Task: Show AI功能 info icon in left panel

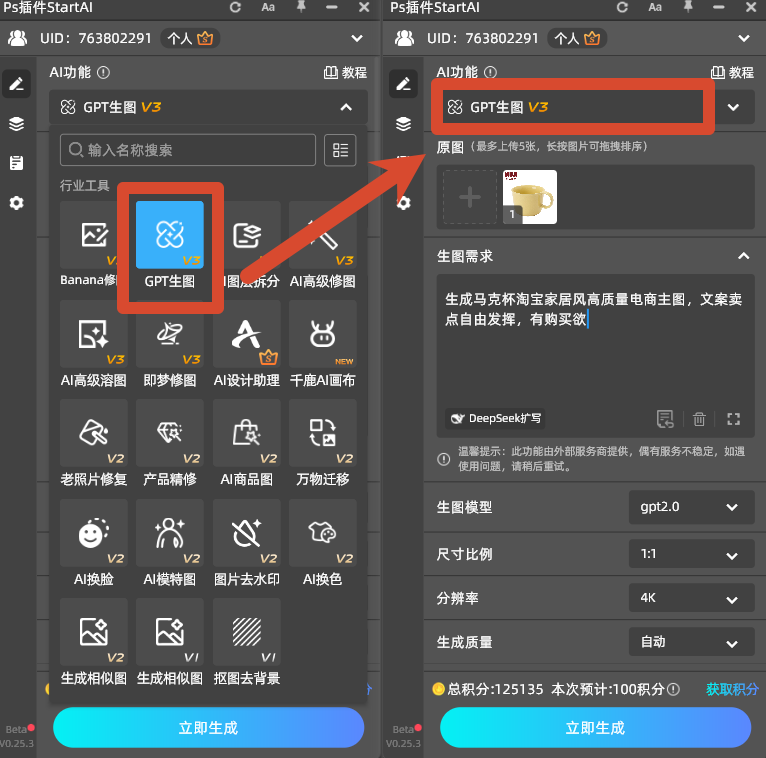Action: (103, 73)
